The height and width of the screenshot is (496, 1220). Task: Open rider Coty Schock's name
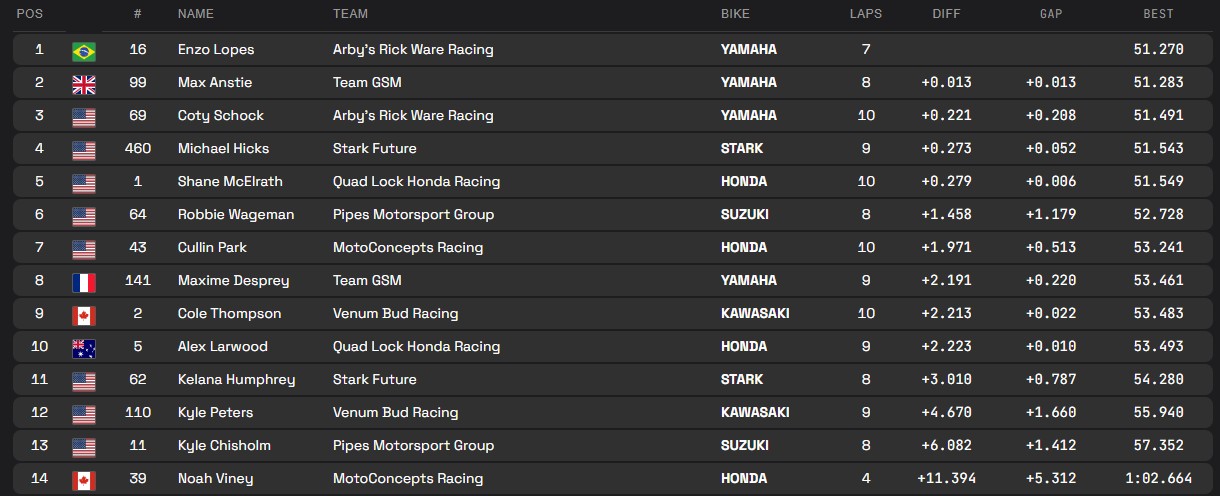(x=221, y=116)
